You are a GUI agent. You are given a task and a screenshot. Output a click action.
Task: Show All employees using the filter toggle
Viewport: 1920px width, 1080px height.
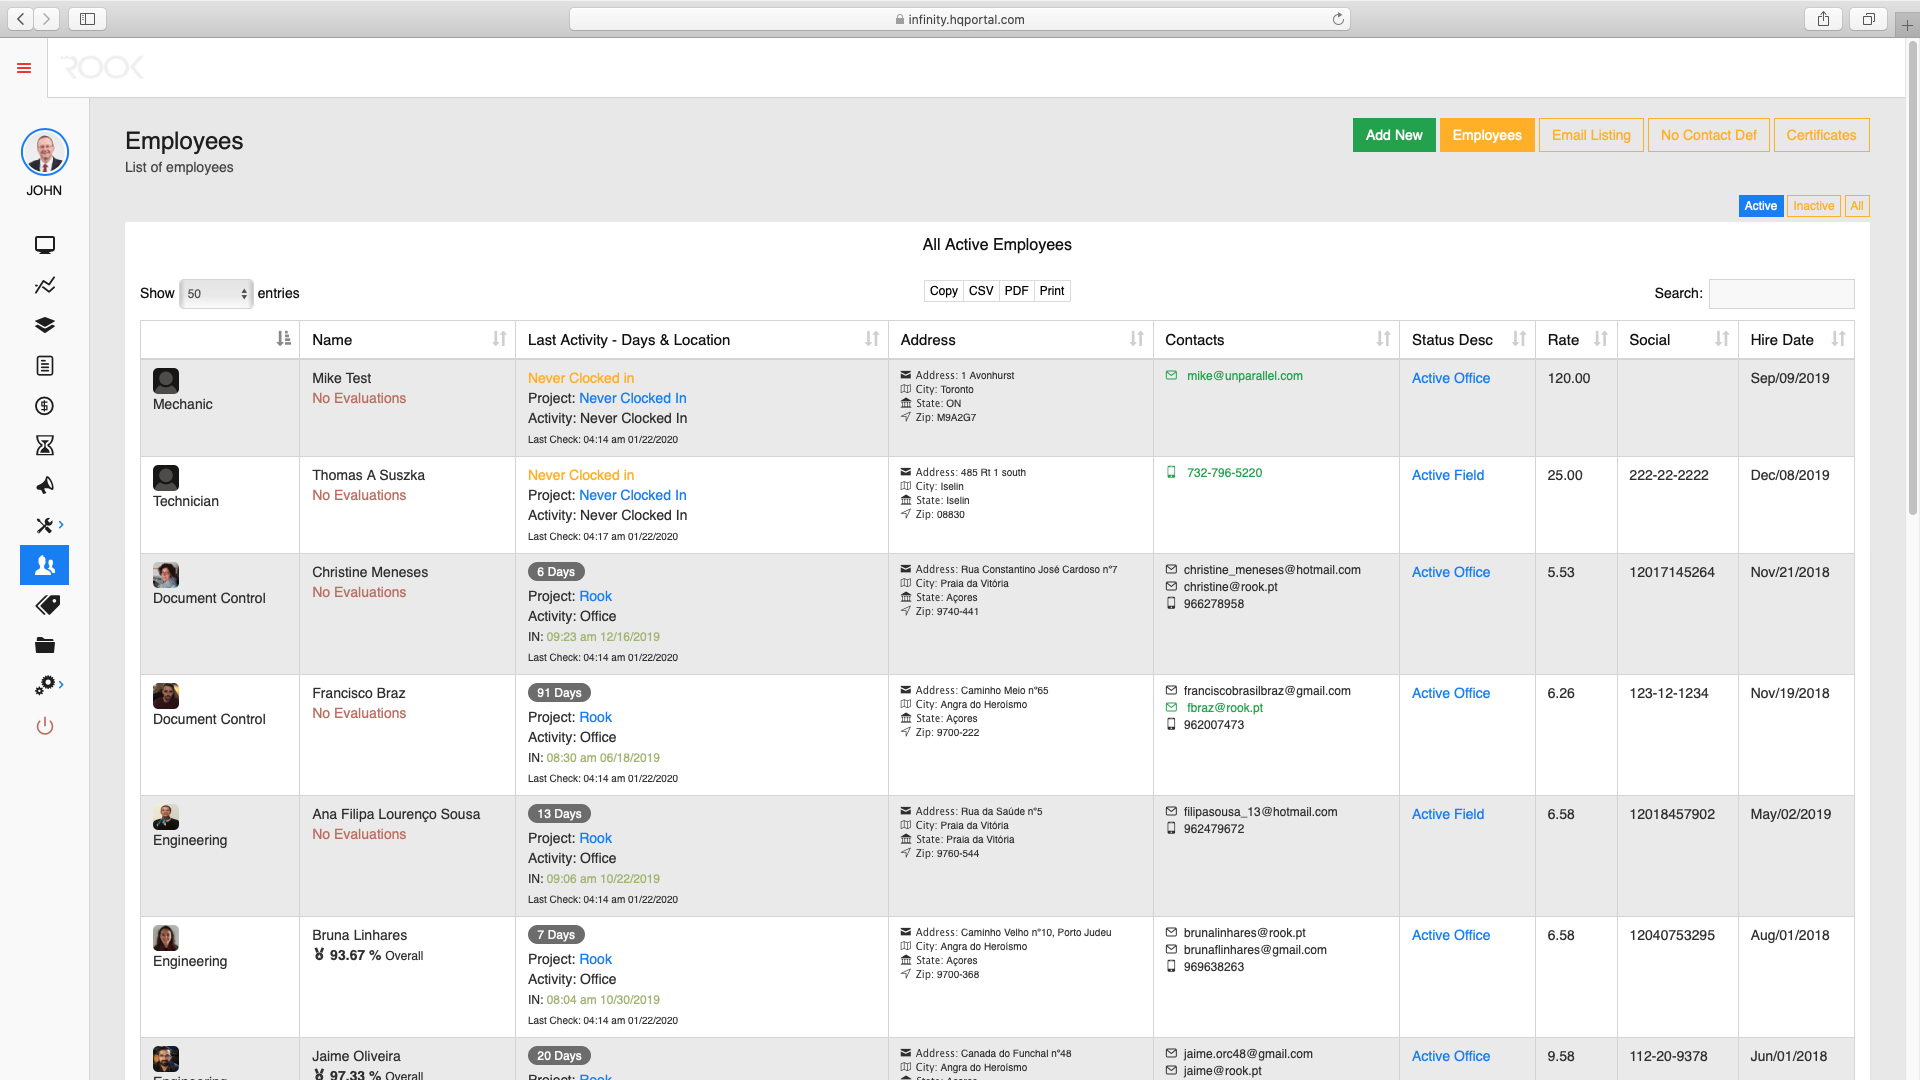(1856, 206)
